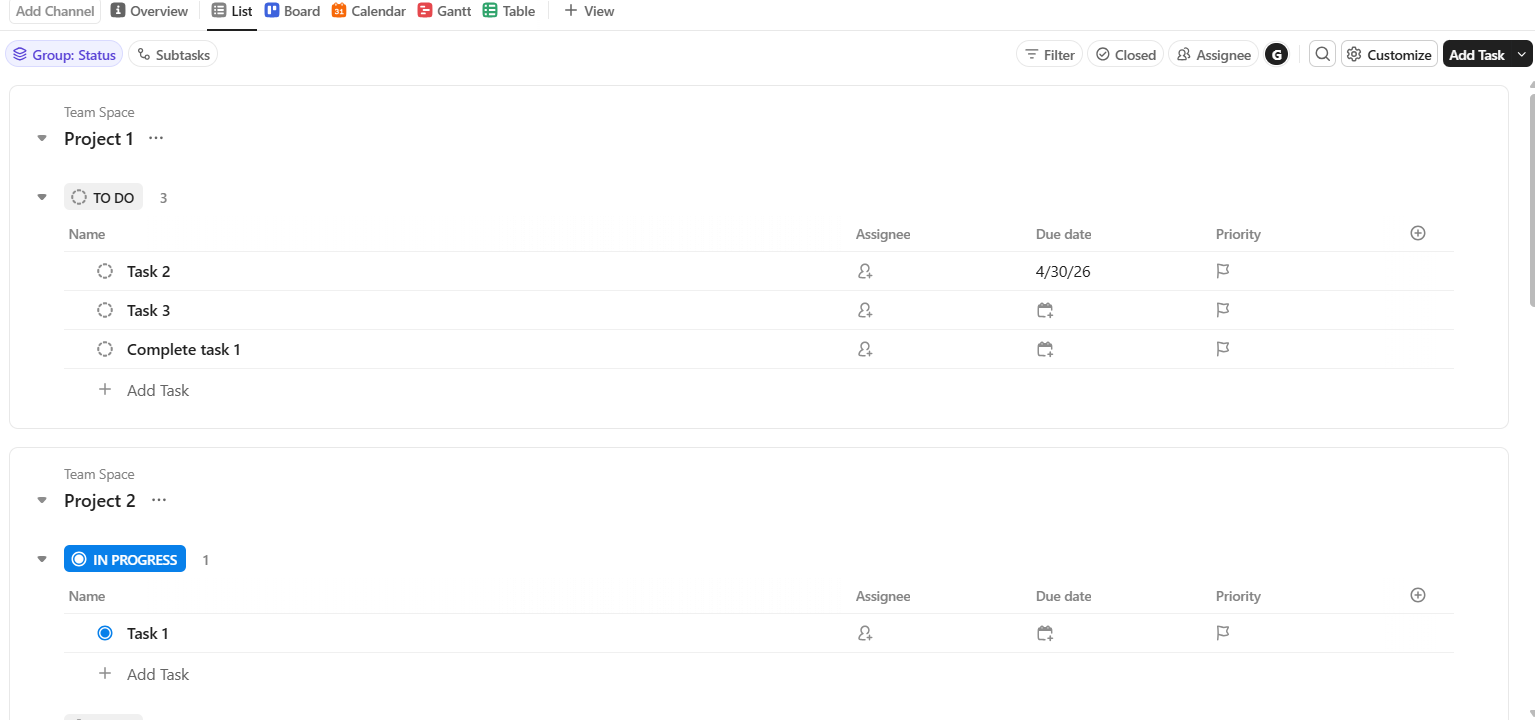
Task: Click the TO DO status label
Action: click(x=104, y=197)
